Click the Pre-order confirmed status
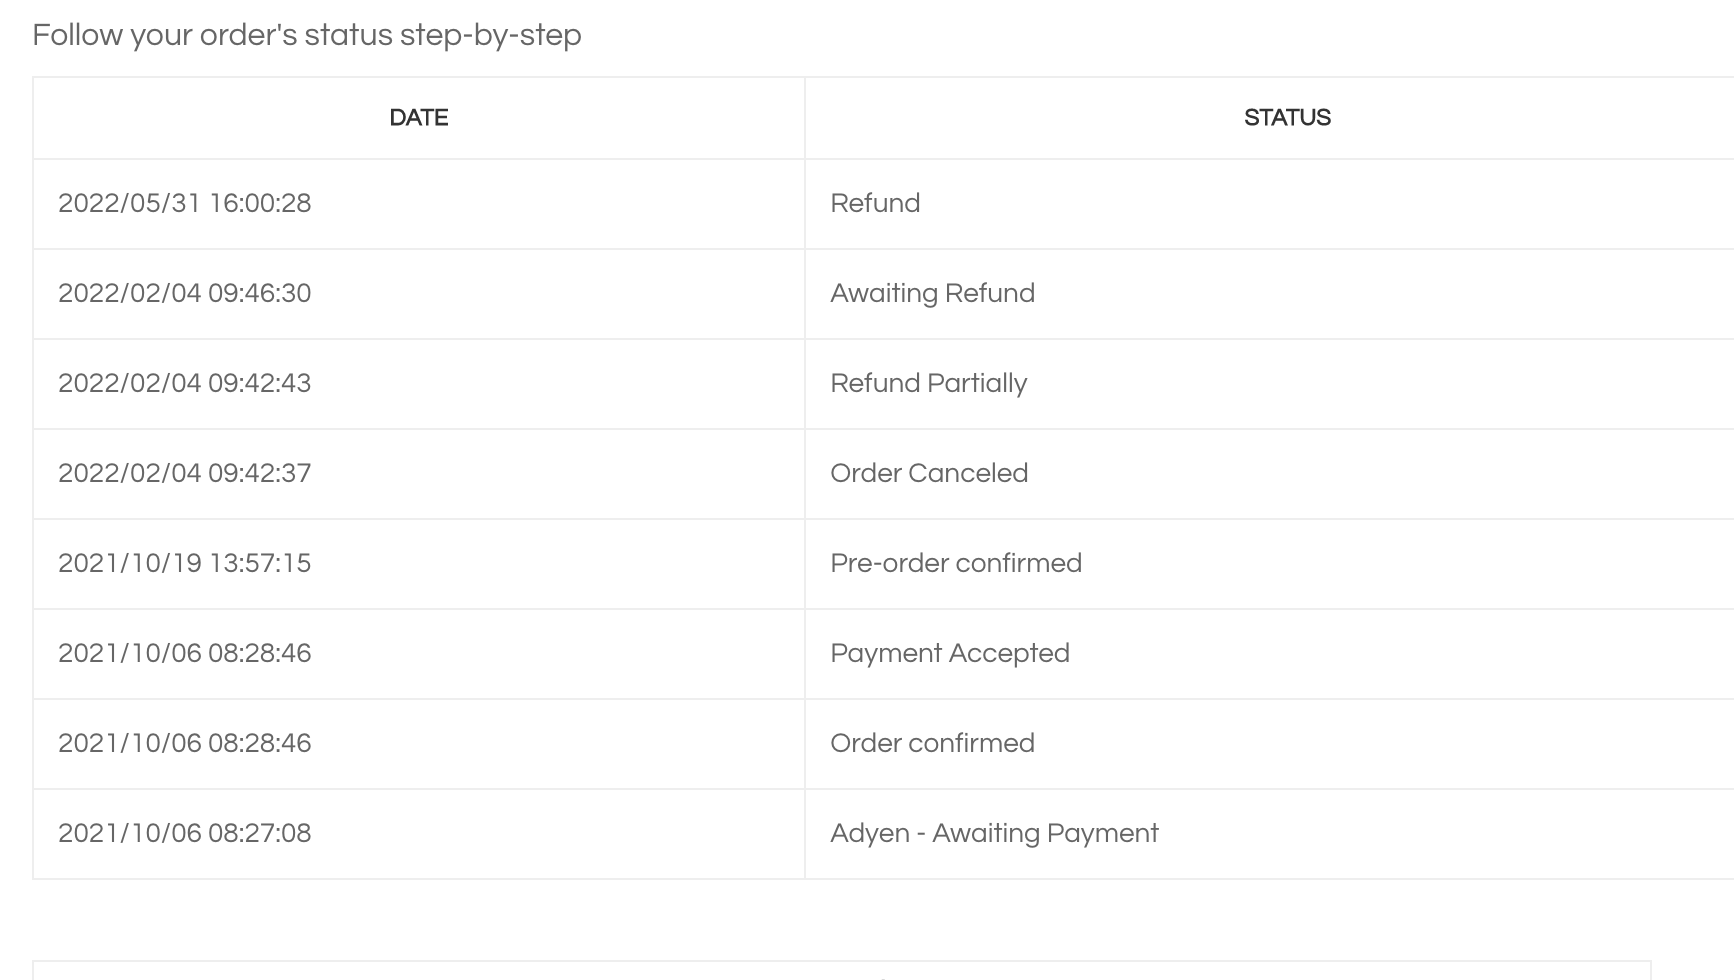Viewport: 1734px width, 980px height. pos(955,564)
